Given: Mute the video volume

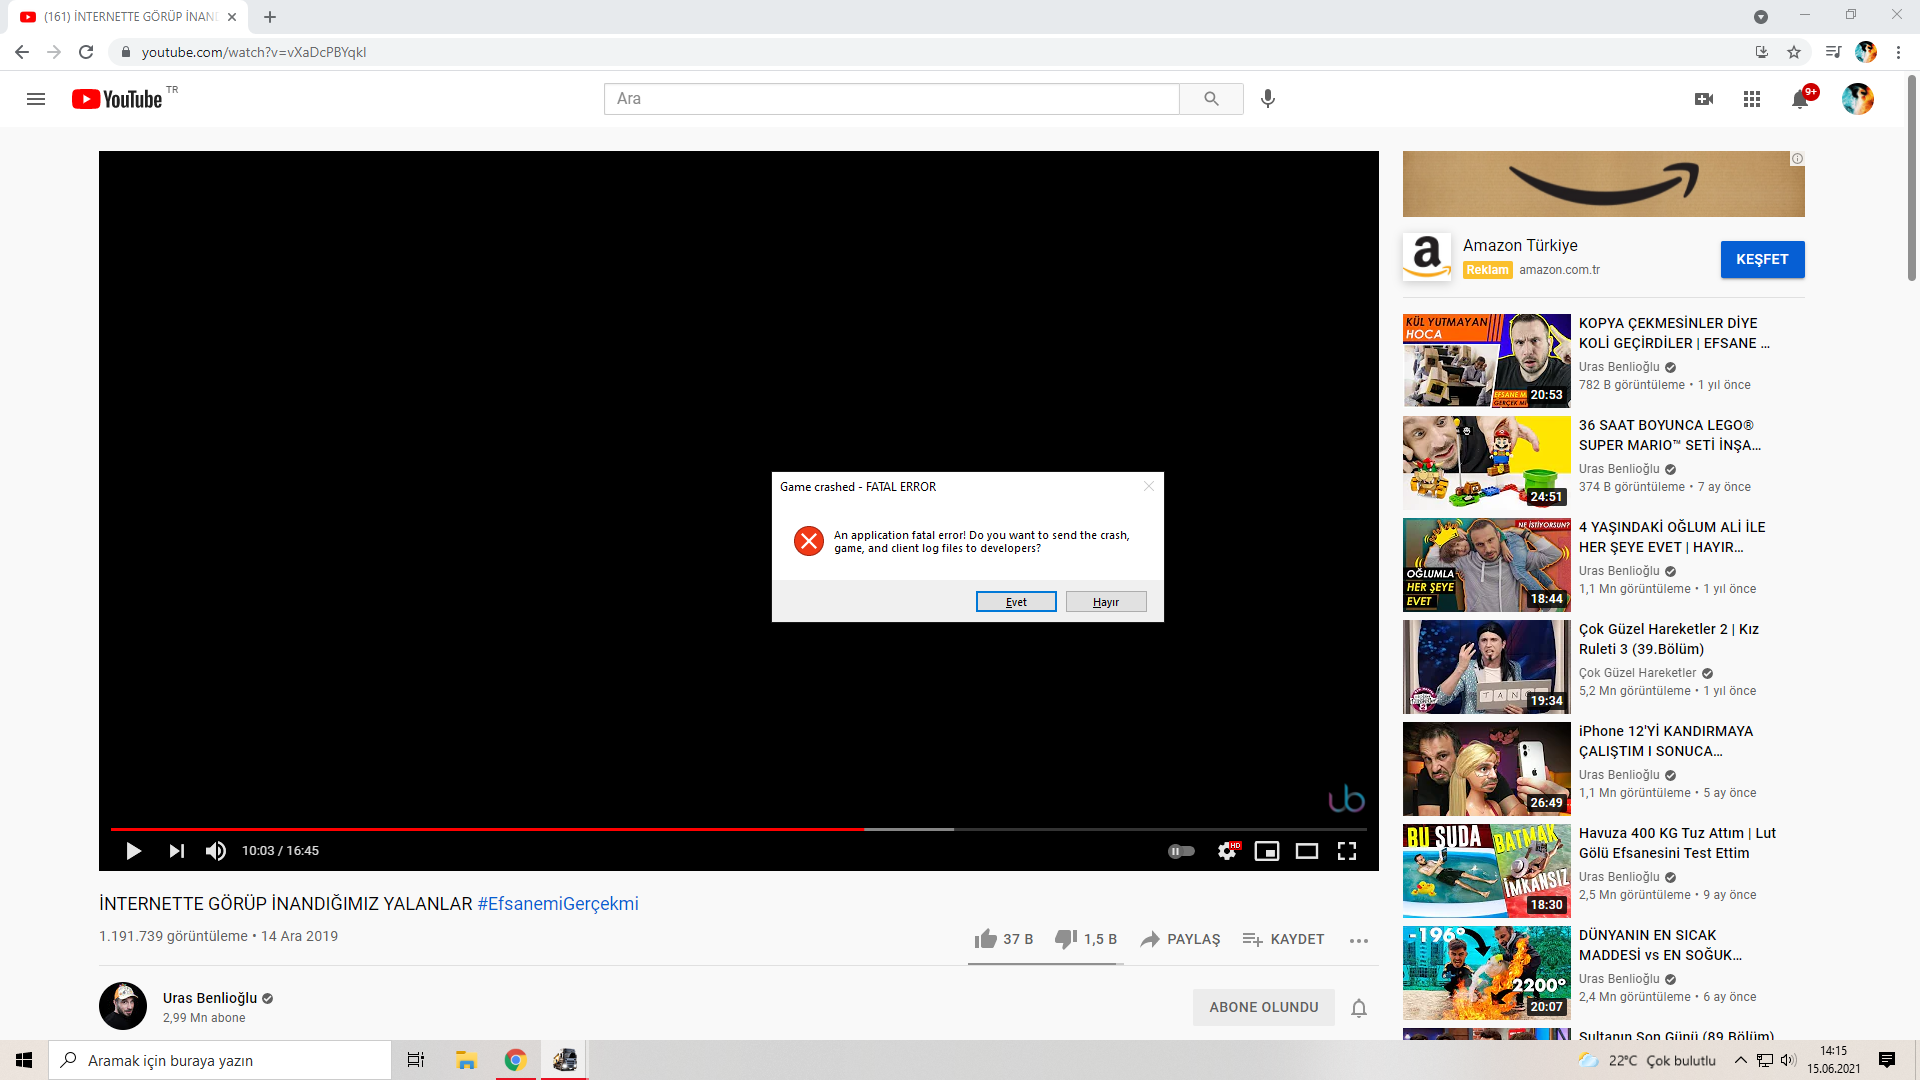Looking at the screenshot, I should tap(216, 851).
